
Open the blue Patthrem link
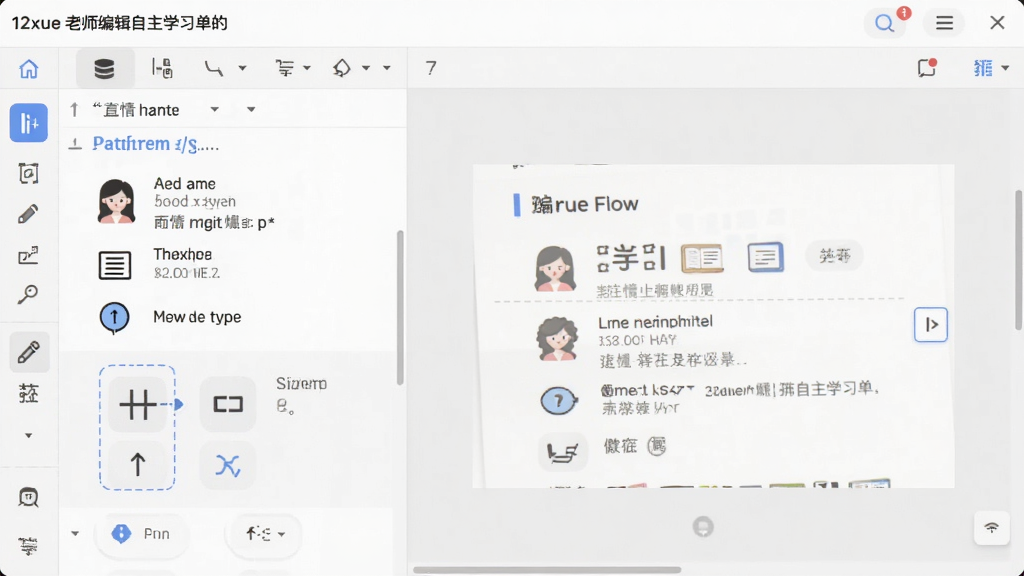155,144
